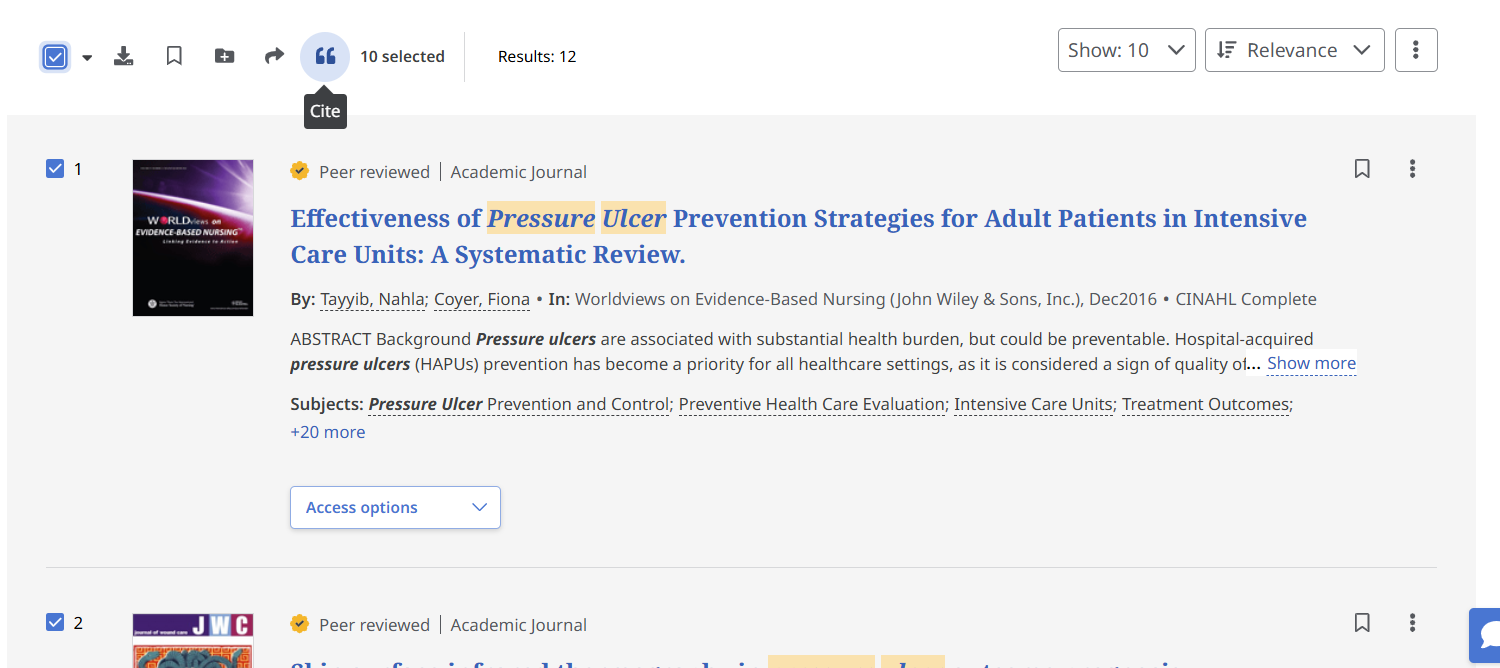The image size is (1500, 668).
Task: Open selection options caret beside select-all
Action: point(87,58)
